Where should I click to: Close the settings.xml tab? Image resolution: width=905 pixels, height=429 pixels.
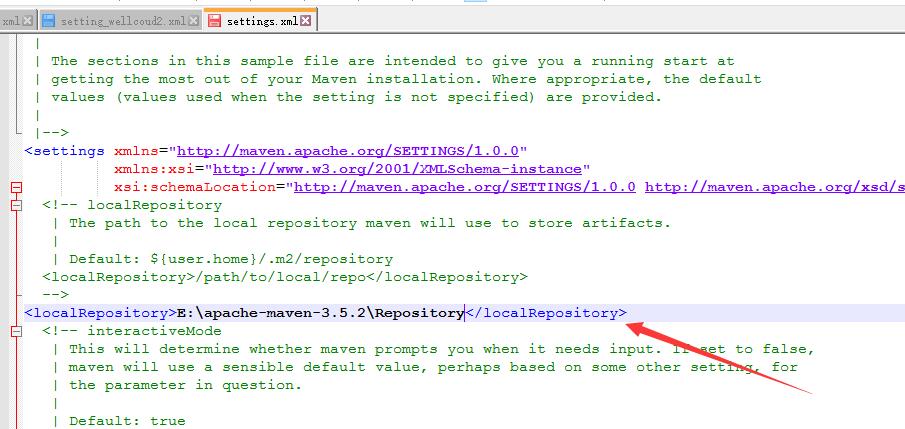click(306, 21)
